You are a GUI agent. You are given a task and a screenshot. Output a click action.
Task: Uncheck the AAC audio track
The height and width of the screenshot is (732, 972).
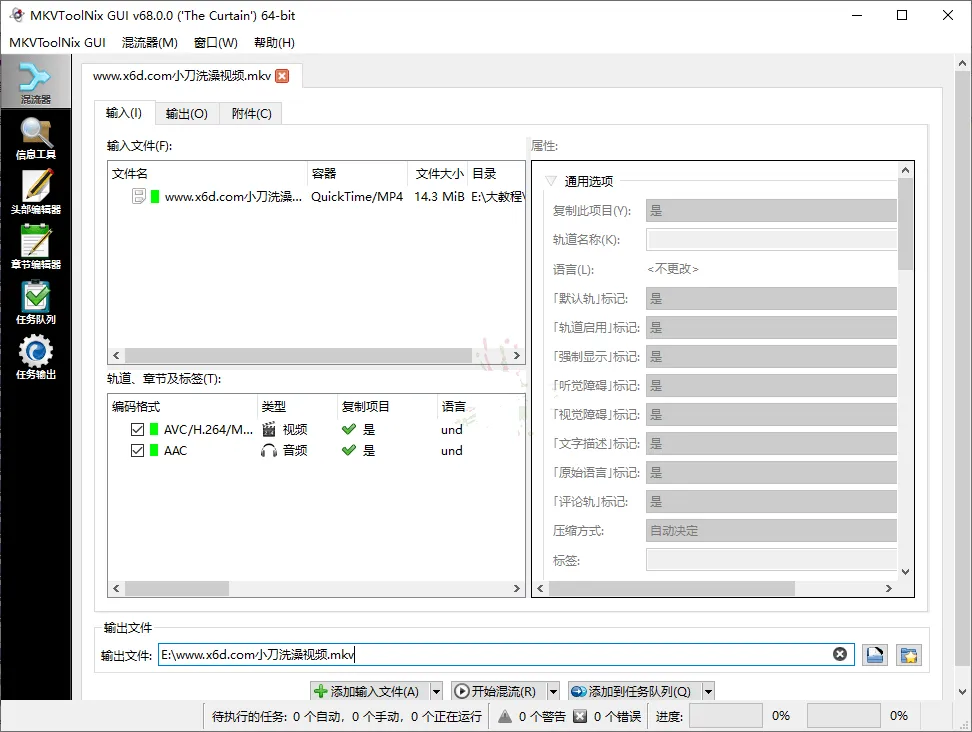(x=138, y=450)
